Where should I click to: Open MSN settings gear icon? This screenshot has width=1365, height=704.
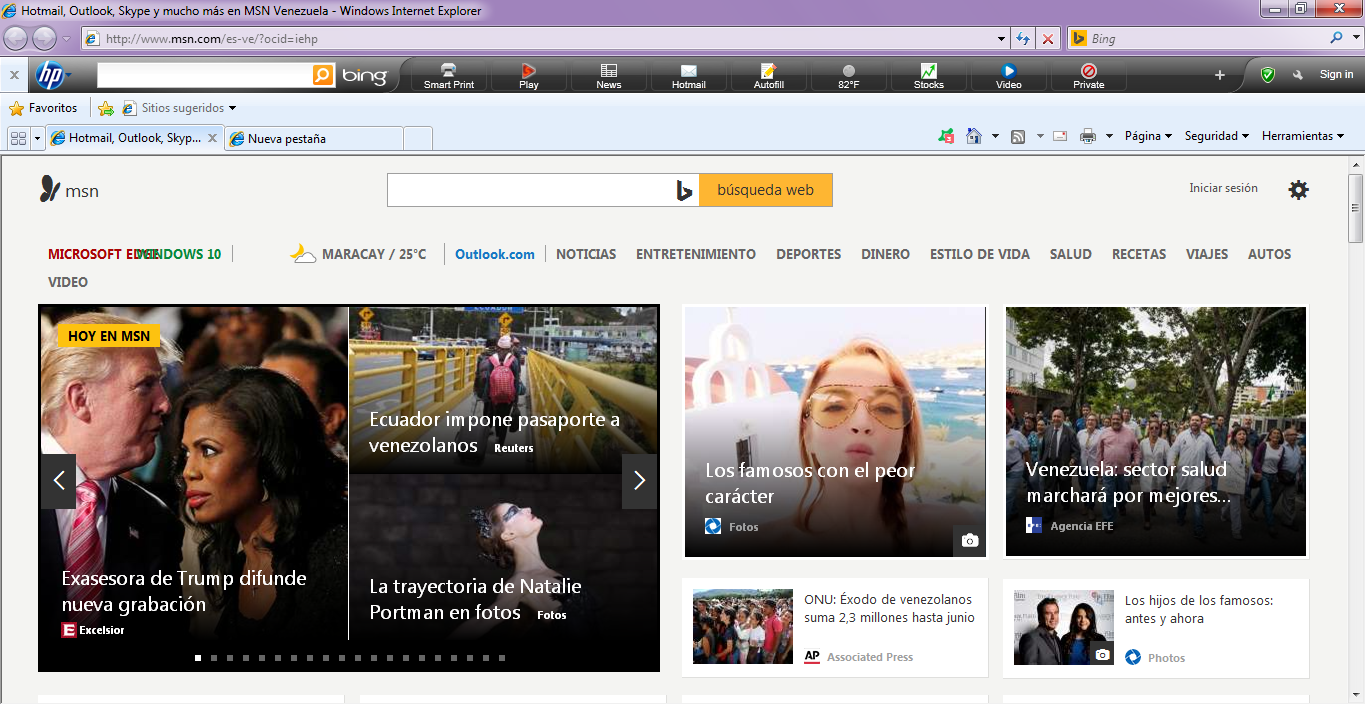pos(1298,190)
